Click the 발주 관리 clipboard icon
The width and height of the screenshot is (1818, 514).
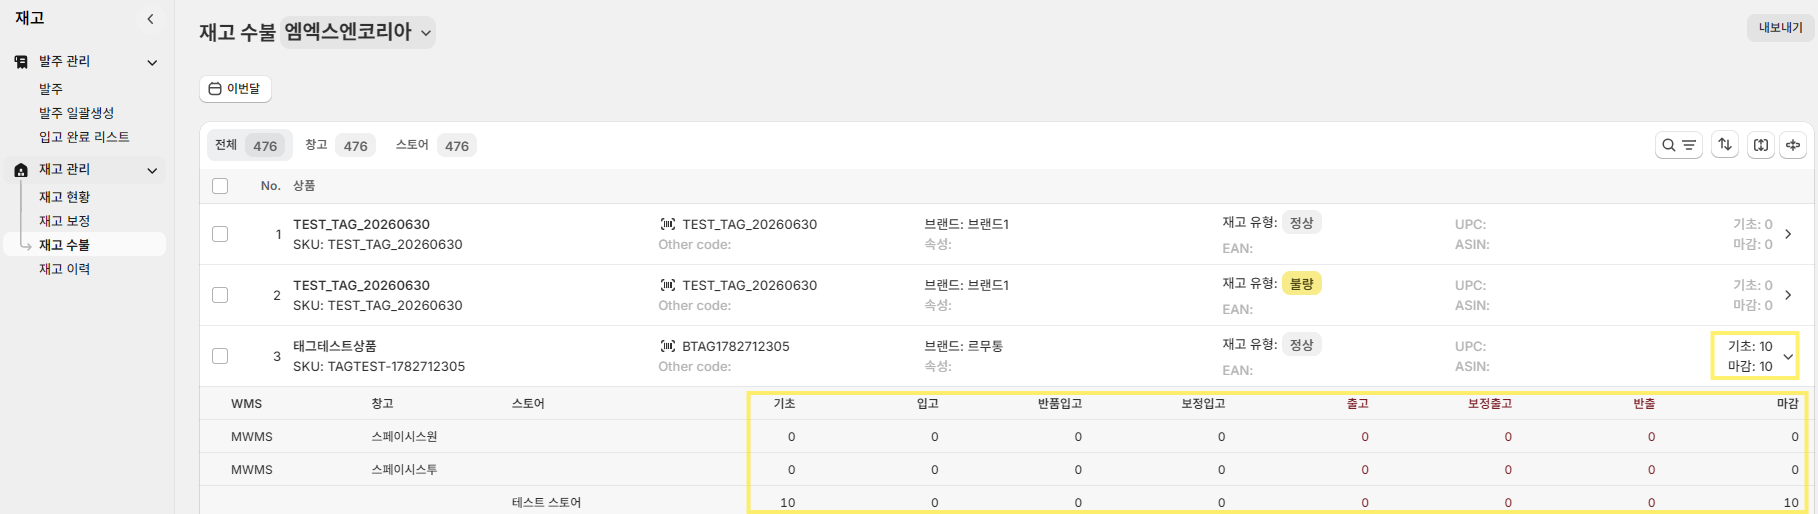pyautogui.click(x=21, y=62)
